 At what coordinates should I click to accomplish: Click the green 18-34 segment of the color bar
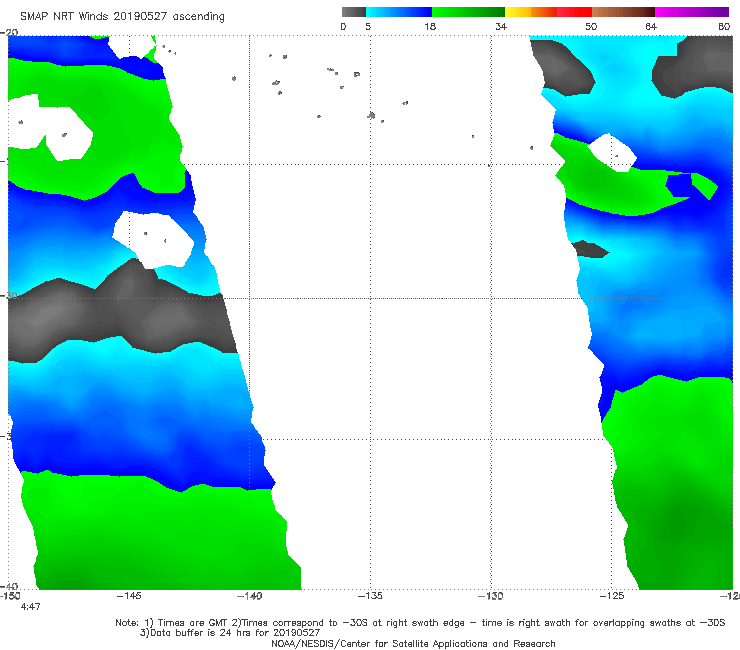point(468,12)
